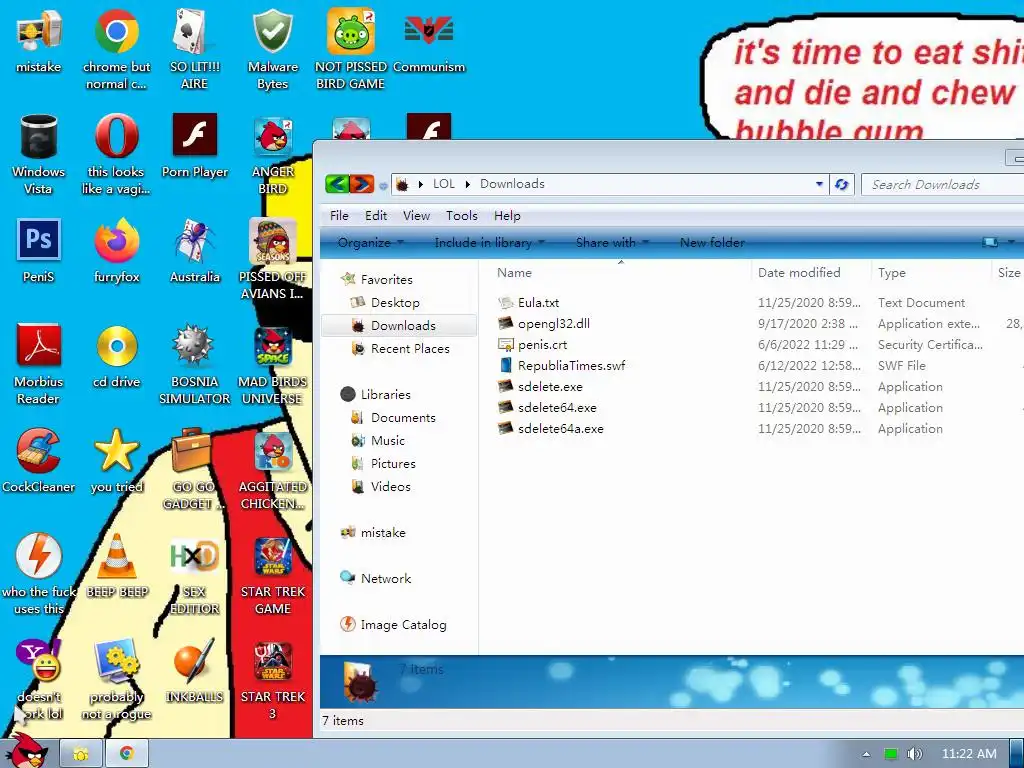Sort by the Type column header
This screenshot has height=768, width=1024.
click(x=931, y=272)
